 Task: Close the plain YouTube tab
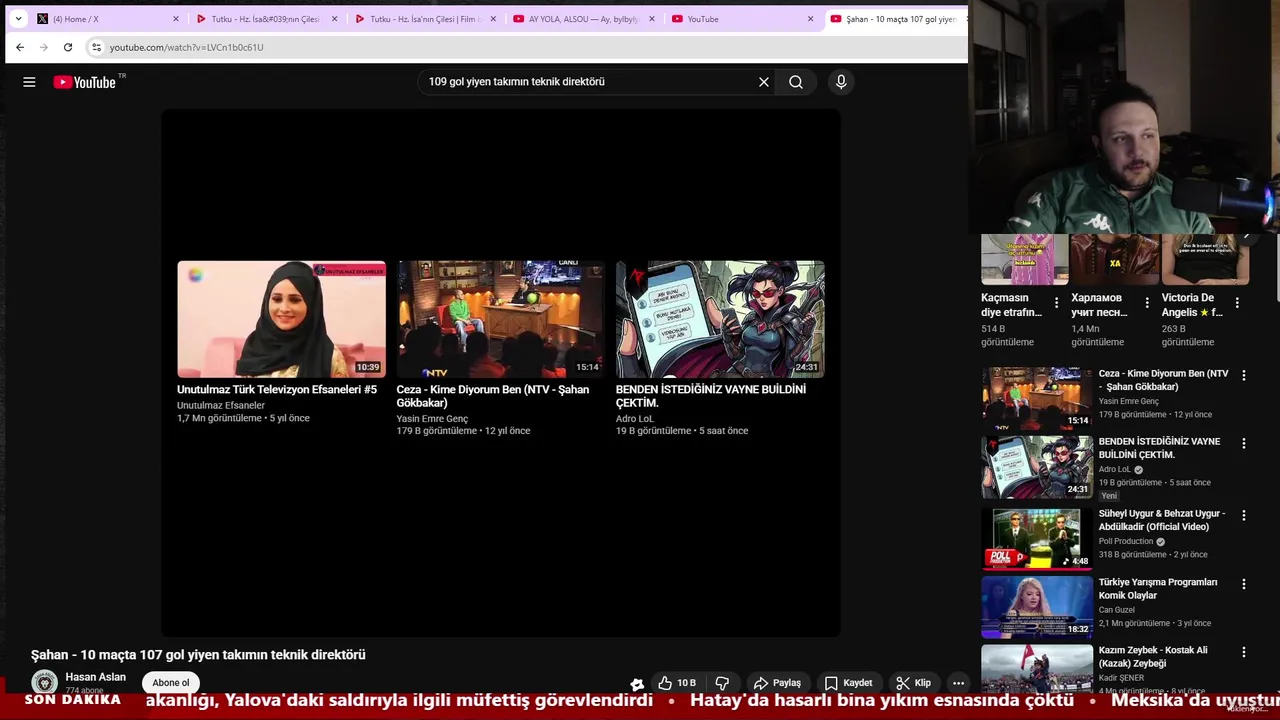pyautogui.click(x=810, y=19)
